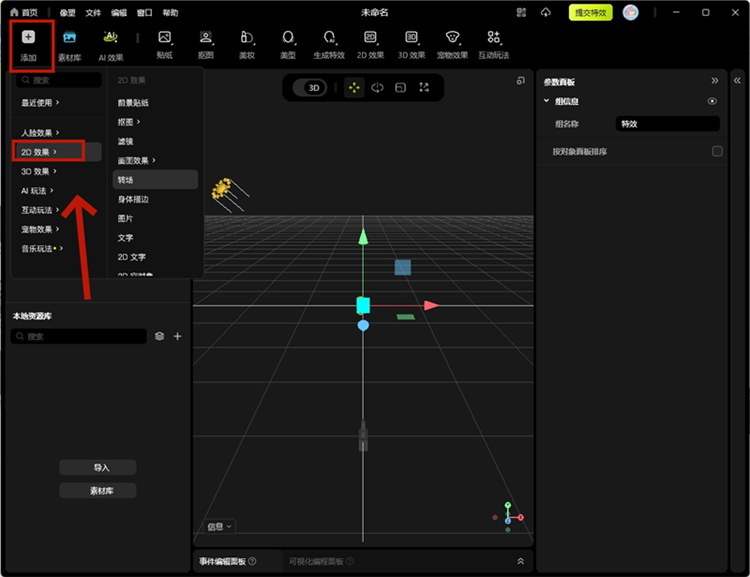Click the 添加 (Add) plus icon
Image resolution: width=750 pixels, height=577 pixels.
[28, 38]
